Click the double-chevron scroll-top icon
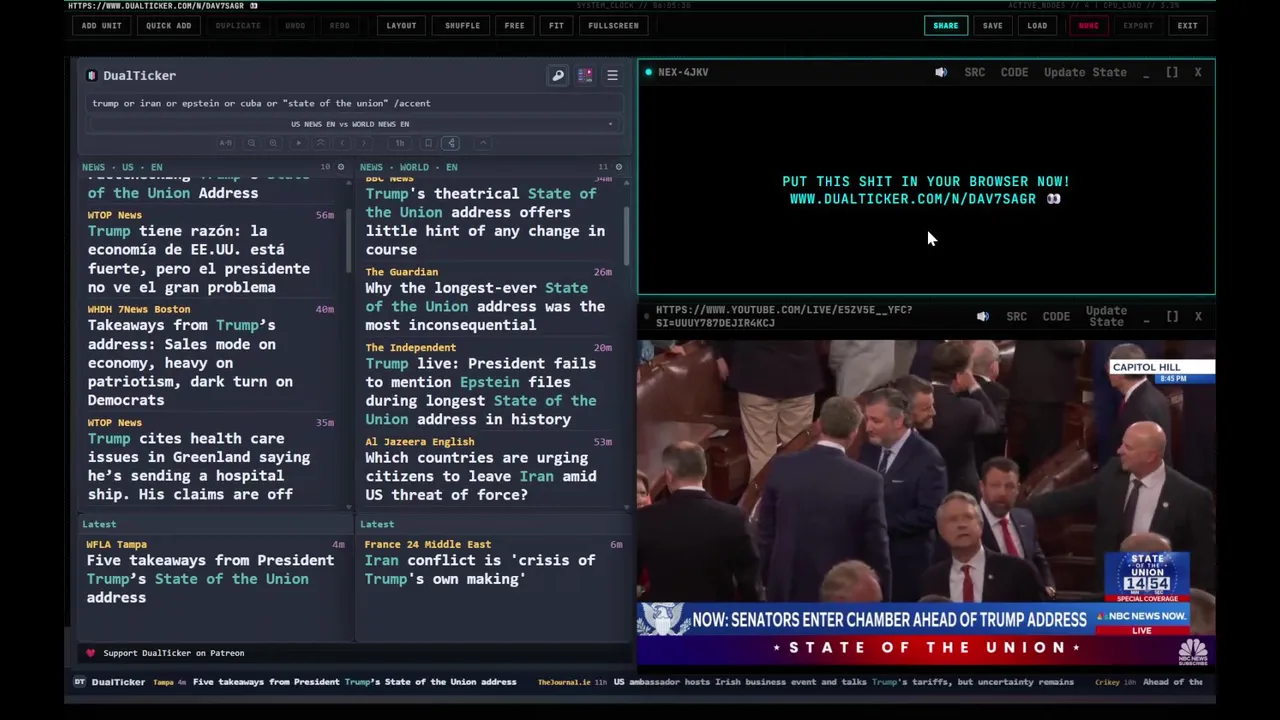 (x=321, y=143)
